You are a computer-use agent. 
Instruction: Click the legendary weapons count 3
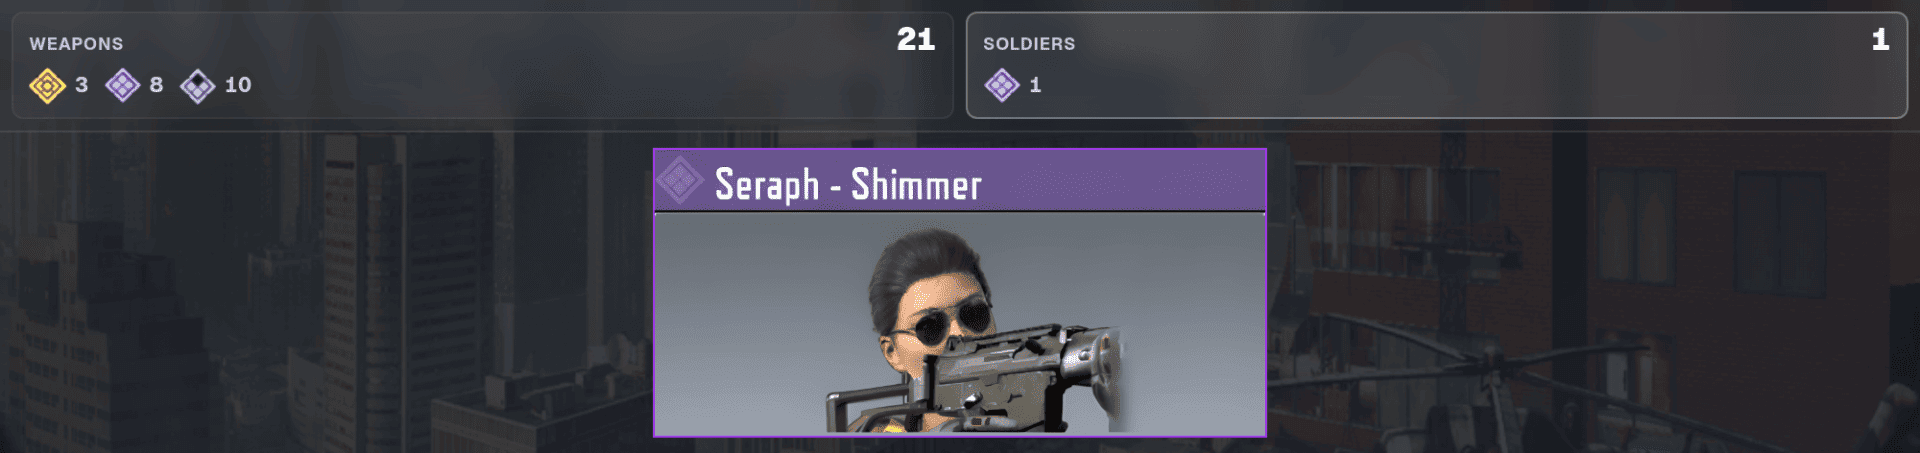point(82,85)
